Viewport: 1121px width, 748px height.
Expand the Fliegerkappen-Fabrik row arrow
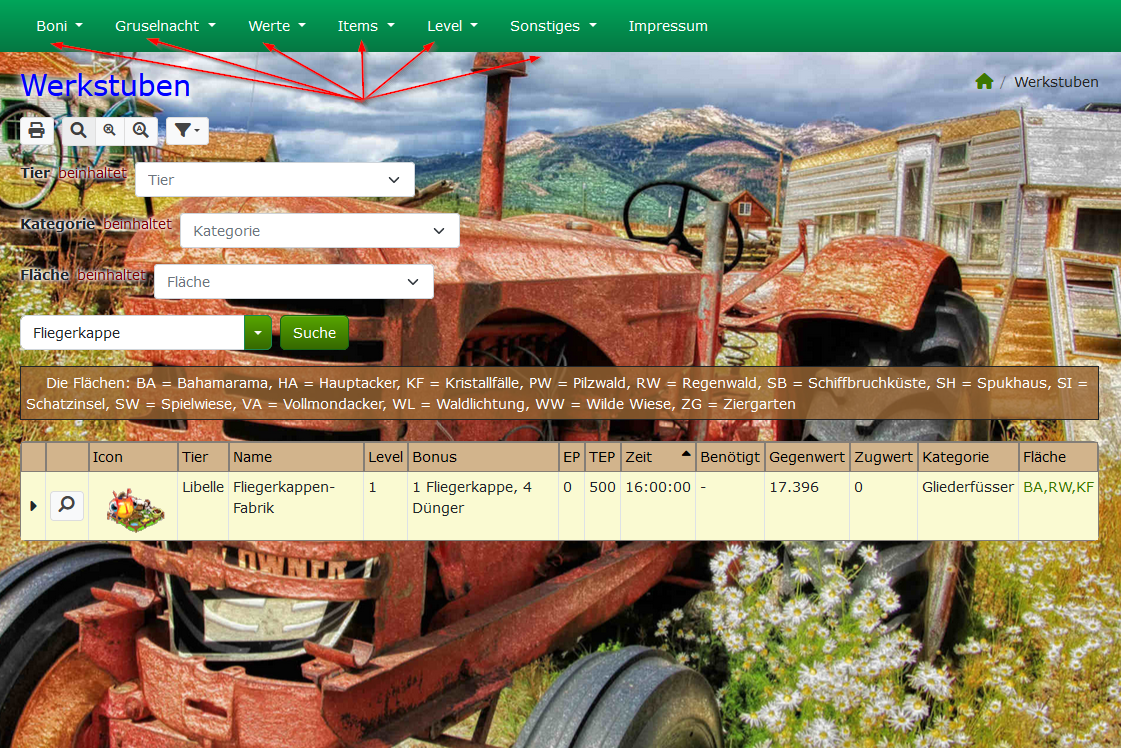(x=33, y=506)
